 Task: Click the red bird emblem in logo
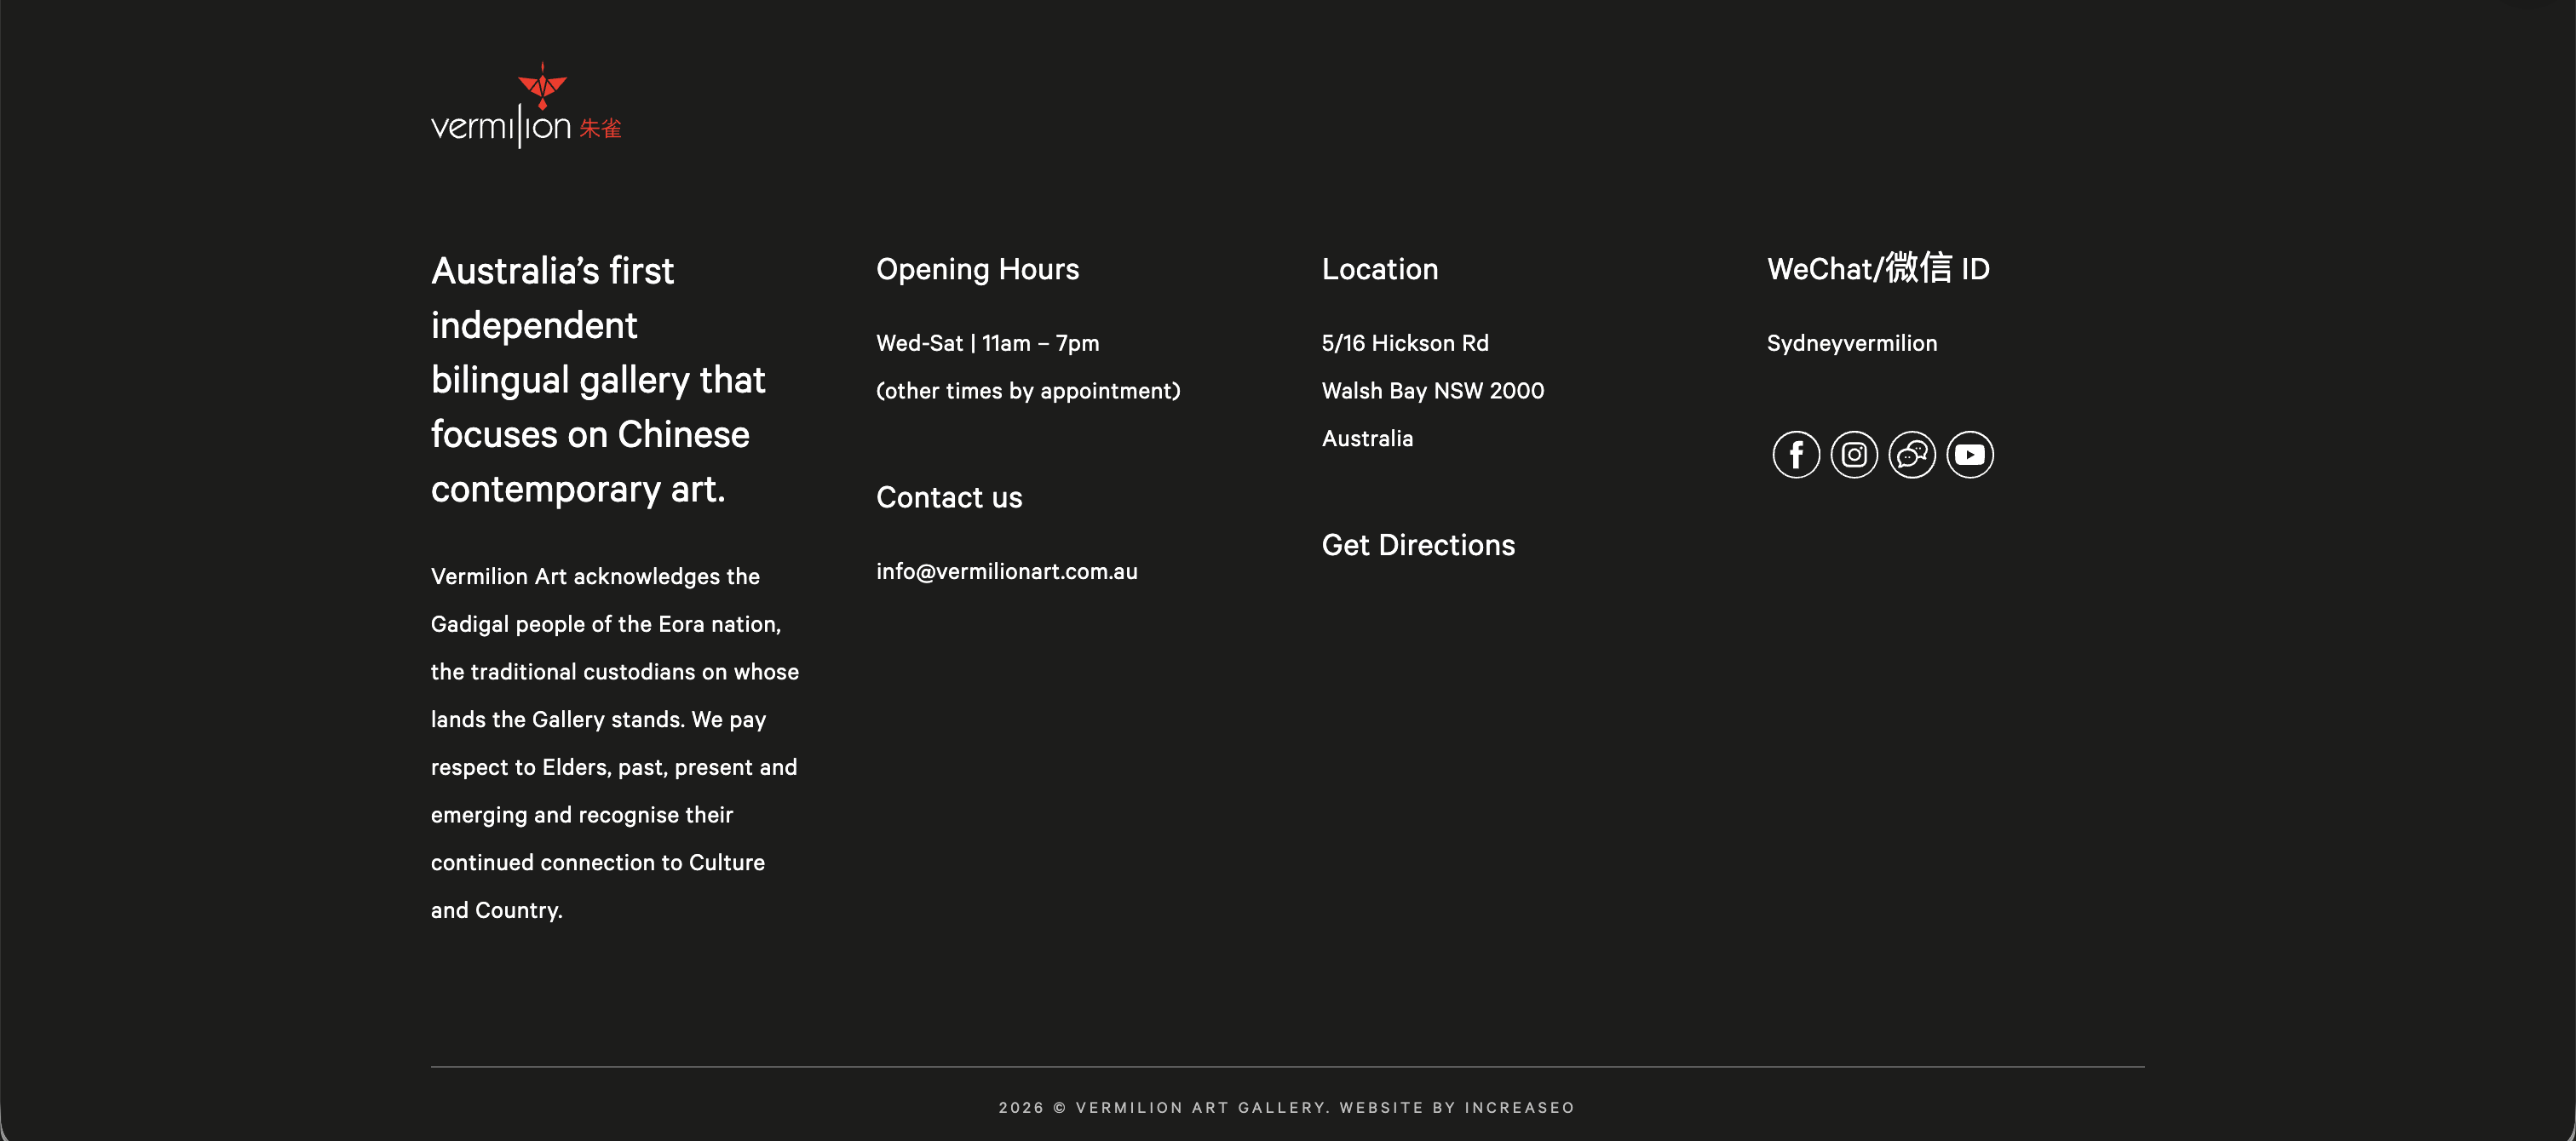[x=542, y=86]
